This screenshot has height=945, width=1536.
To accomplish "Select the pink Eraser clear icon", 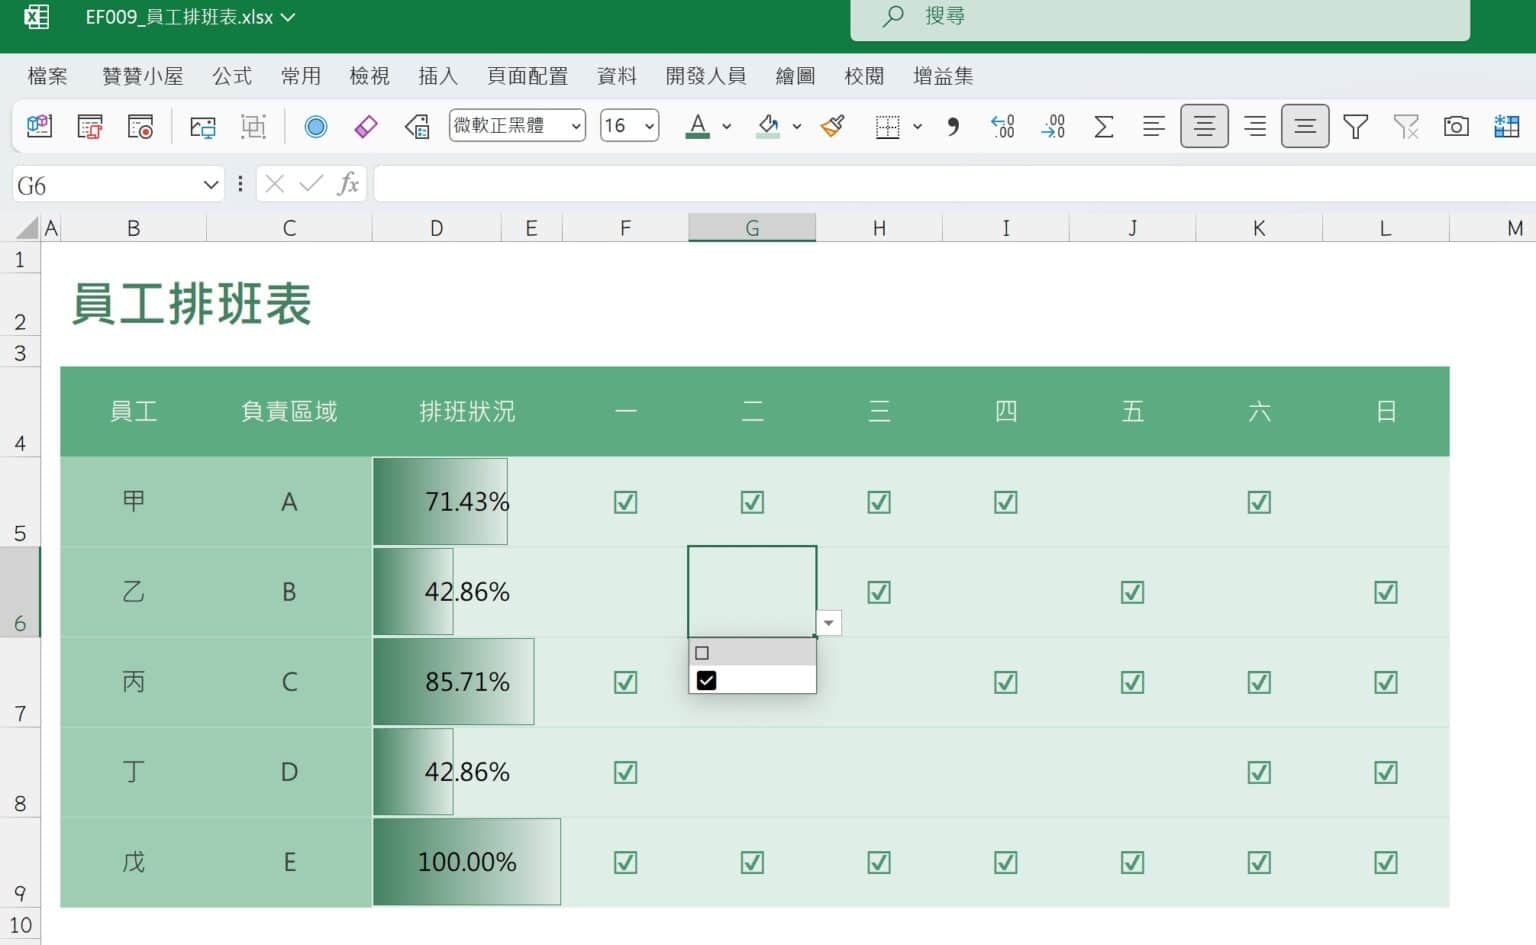I will coord(366,126).
